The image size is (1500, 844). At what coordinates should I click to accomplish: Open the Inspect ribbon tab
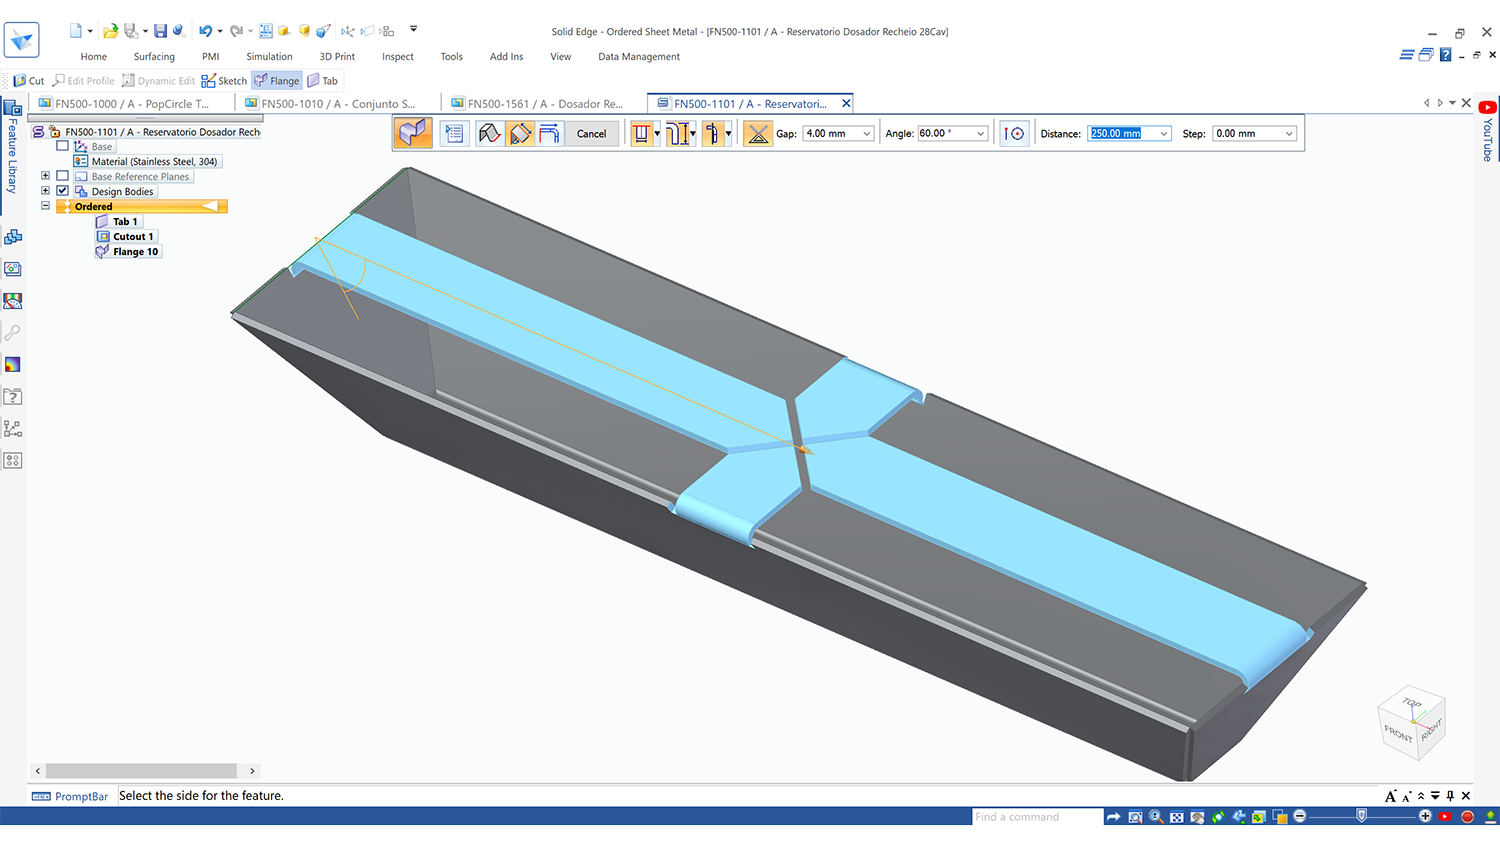[x=397, y=57]
